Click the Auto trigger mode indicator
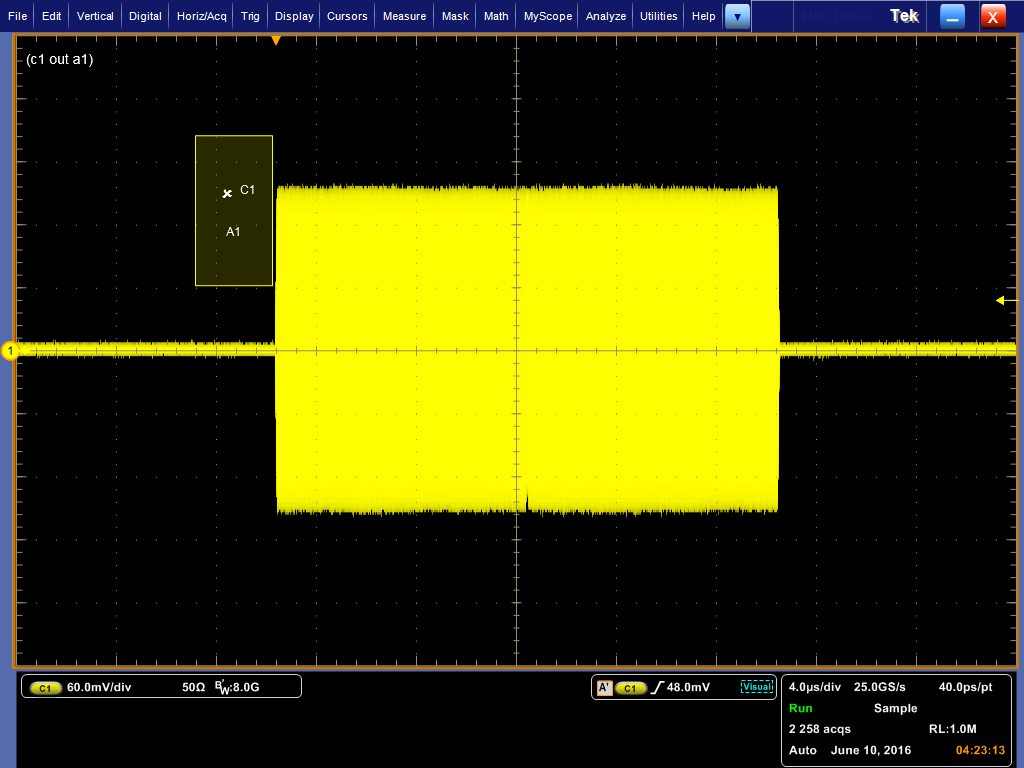The image size is (1024, 768). point(802,750)
